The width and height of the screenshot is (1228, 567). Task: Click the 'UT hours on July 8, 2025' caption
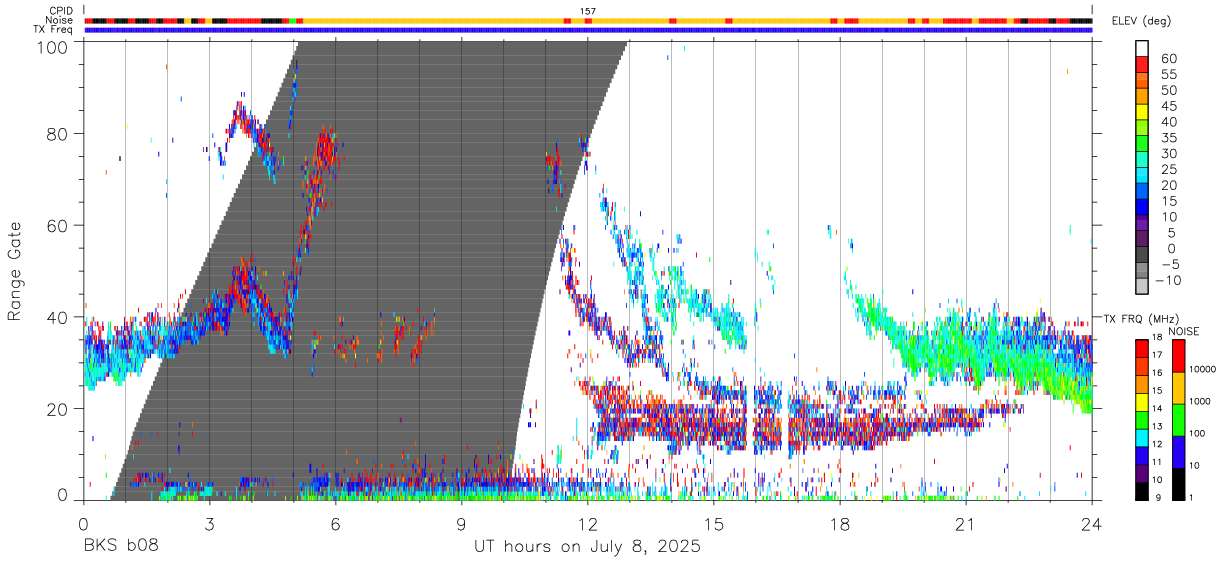pos(587,547)
